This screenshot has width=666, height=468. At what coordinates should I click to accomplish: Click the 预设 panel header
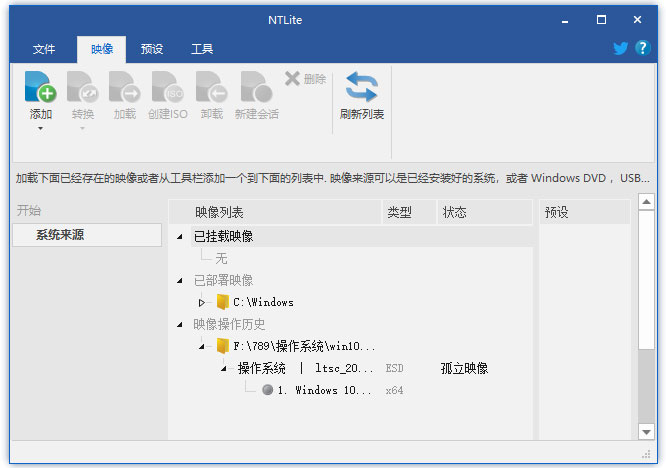pos(584,212)
